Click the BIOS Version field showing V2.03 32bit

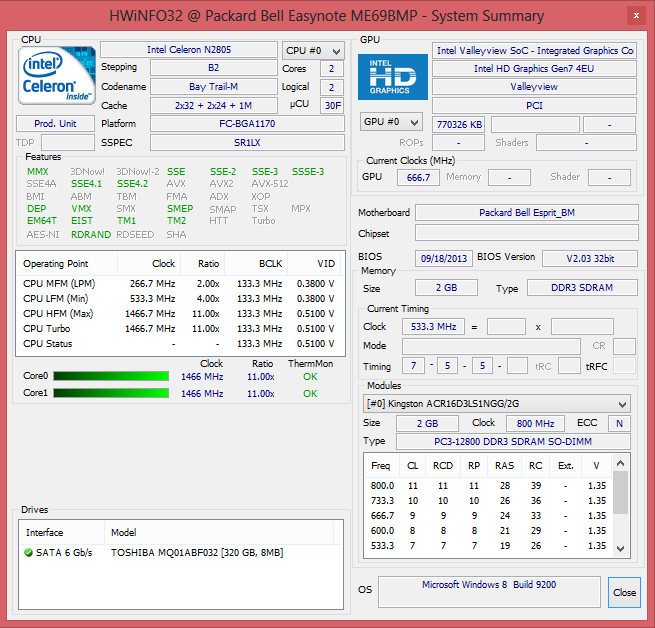[x=590, y=258]
